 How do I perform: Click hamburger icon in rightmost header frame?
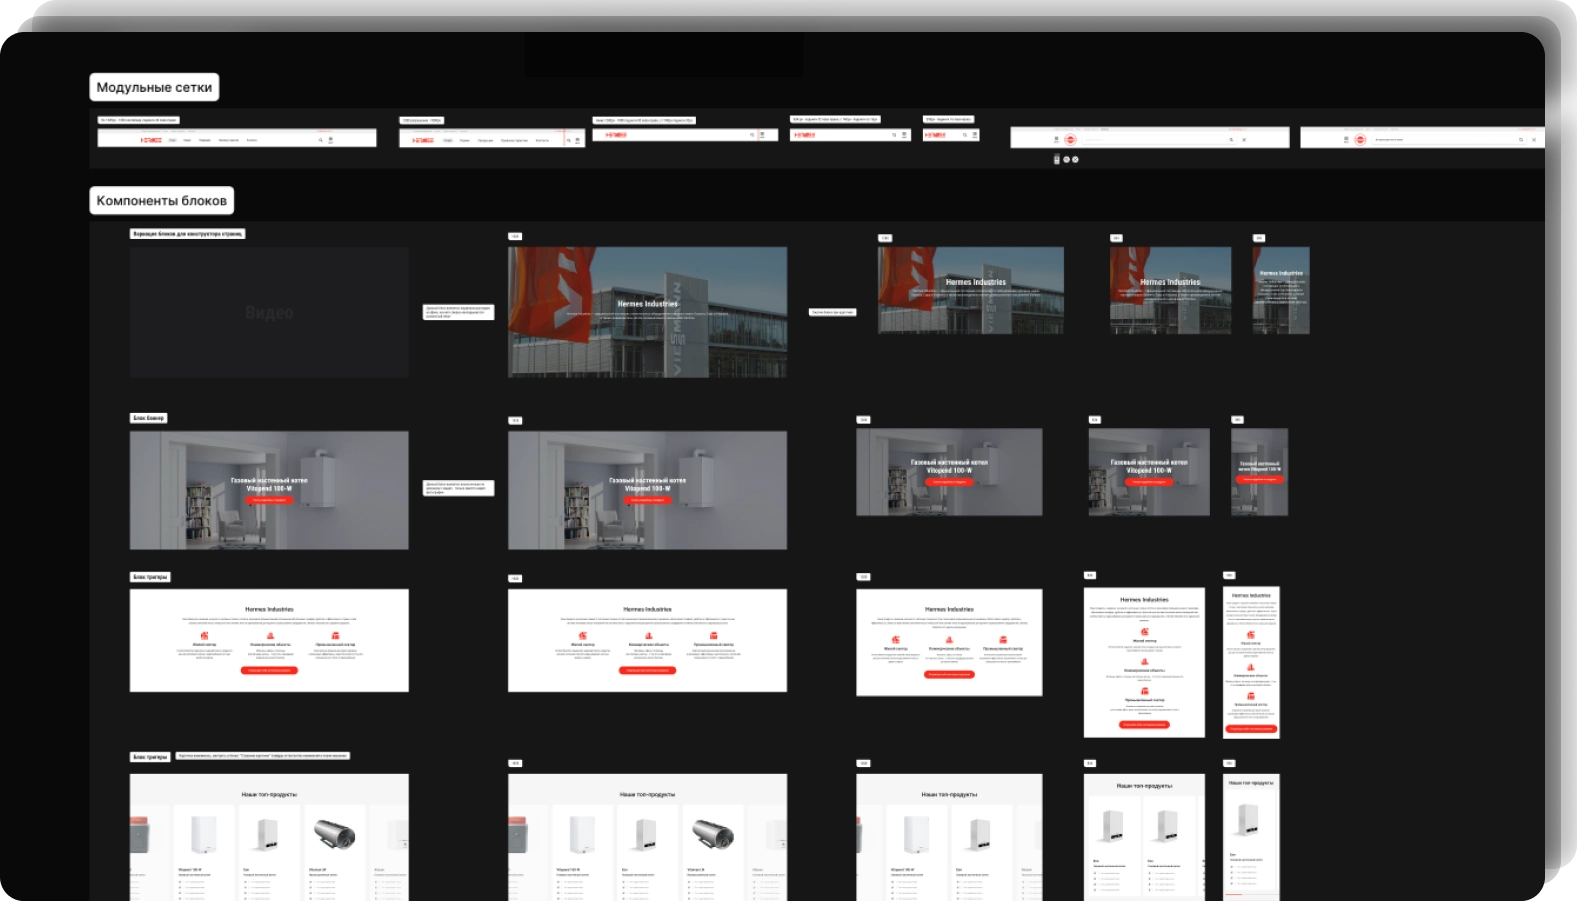[1346, 140]
